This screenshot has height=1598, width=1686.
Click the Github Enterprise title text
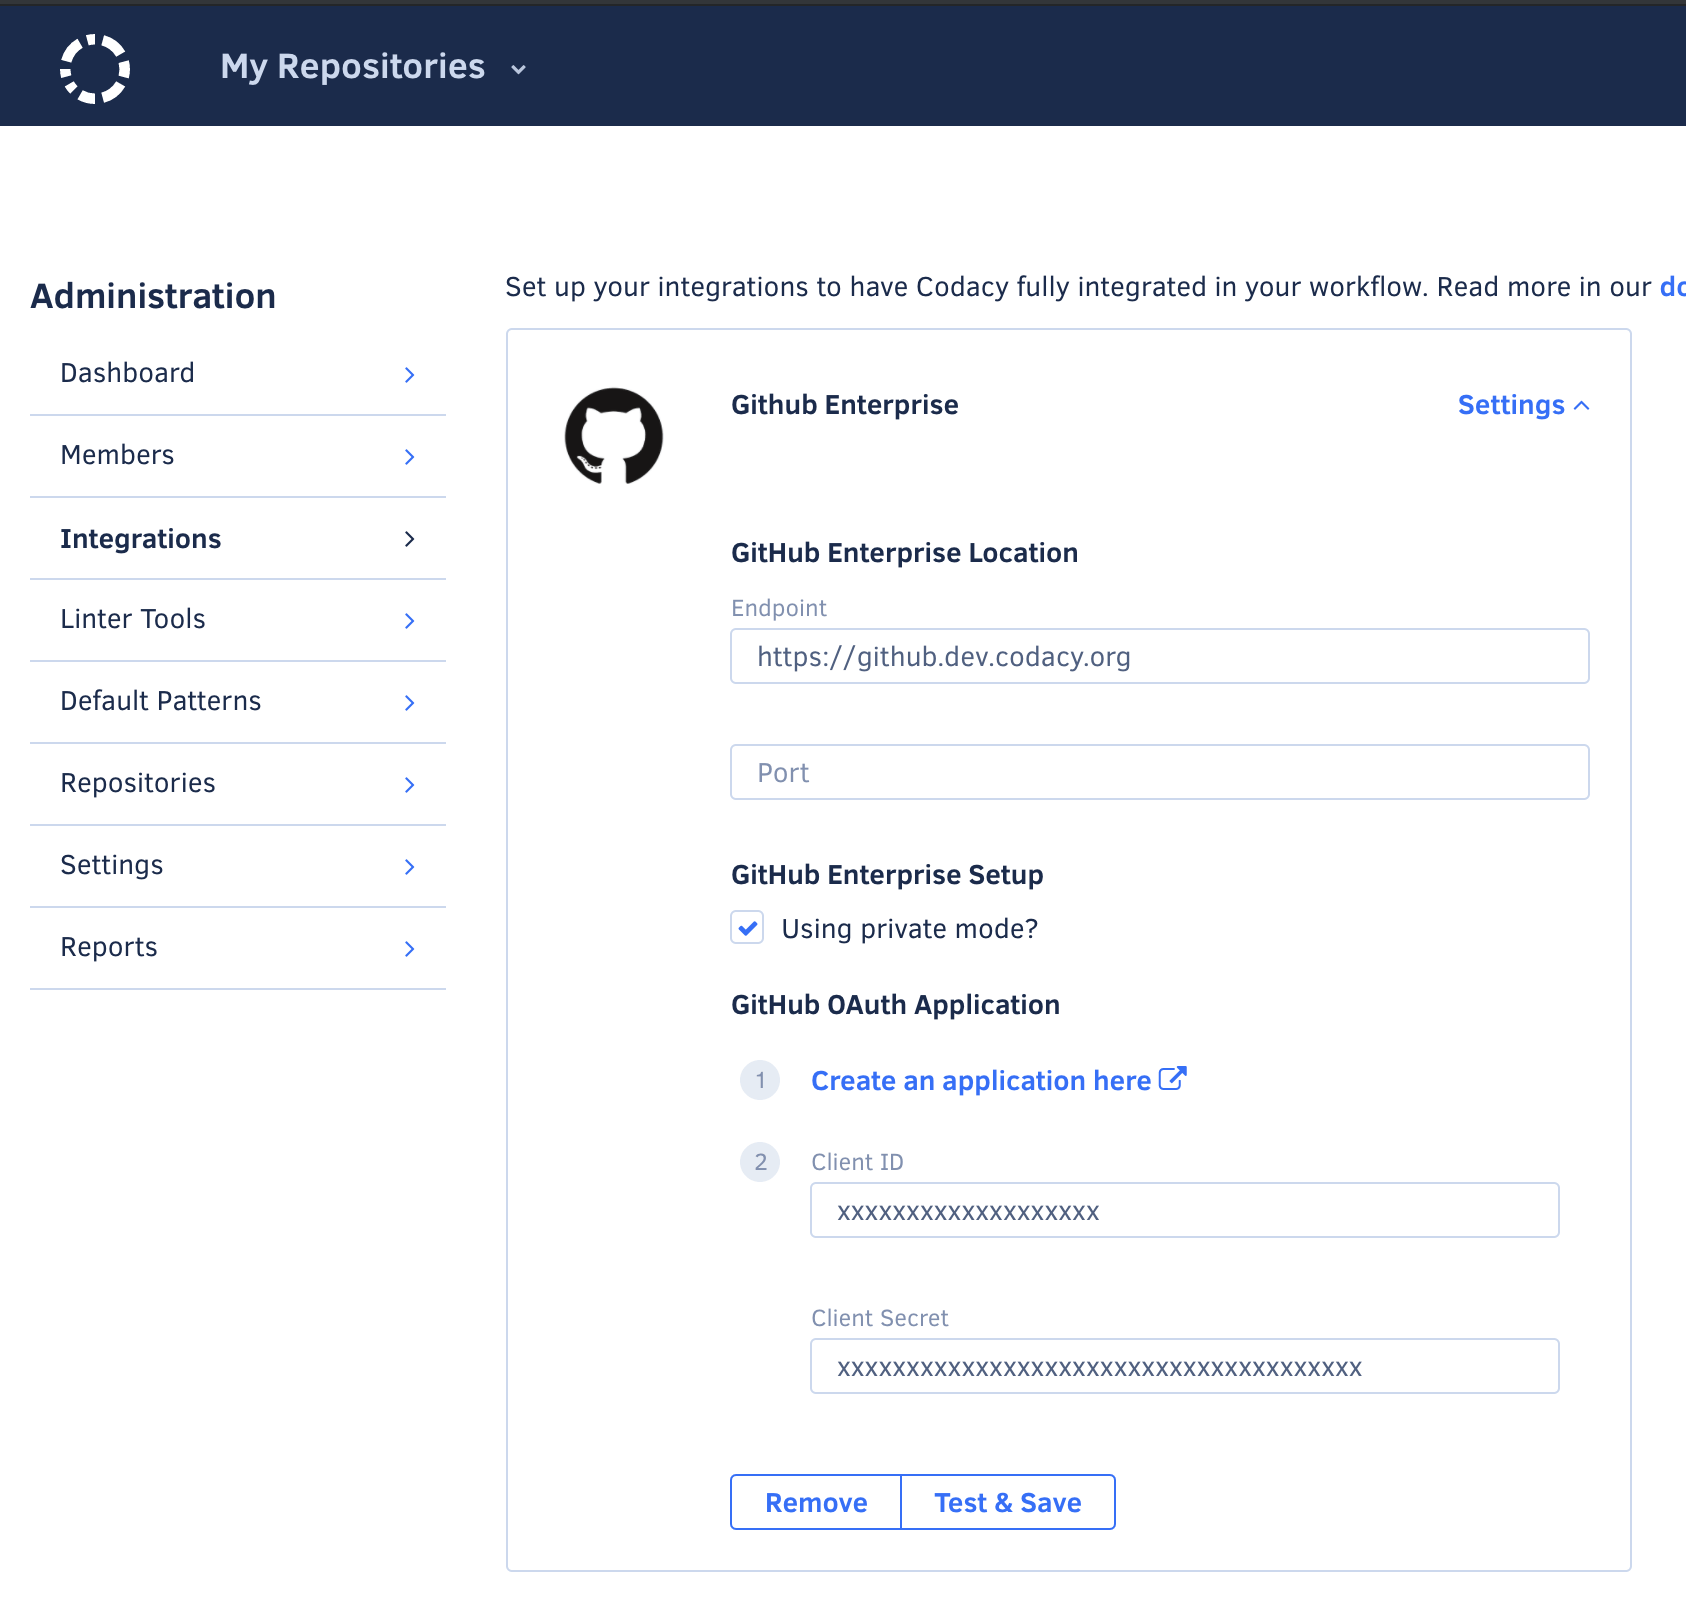coord(844,405)
